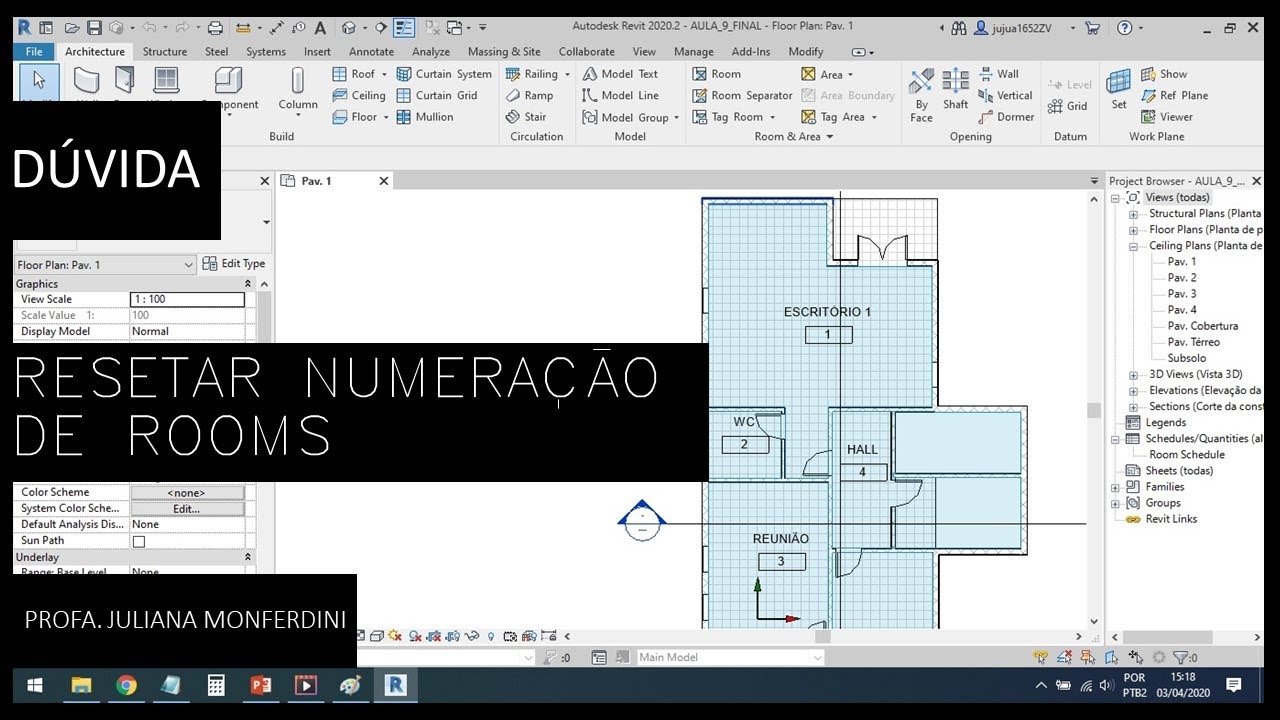Open Pav. Cobertura ceiling plan
Screen dimensions: 1280x720
click(x=1203, y=326)
